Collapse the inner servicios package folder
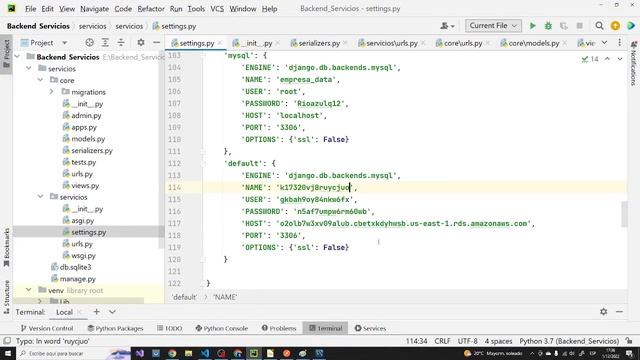Image resolution: width=640 pixels, height=360 pixels. [x=40, y=197]
